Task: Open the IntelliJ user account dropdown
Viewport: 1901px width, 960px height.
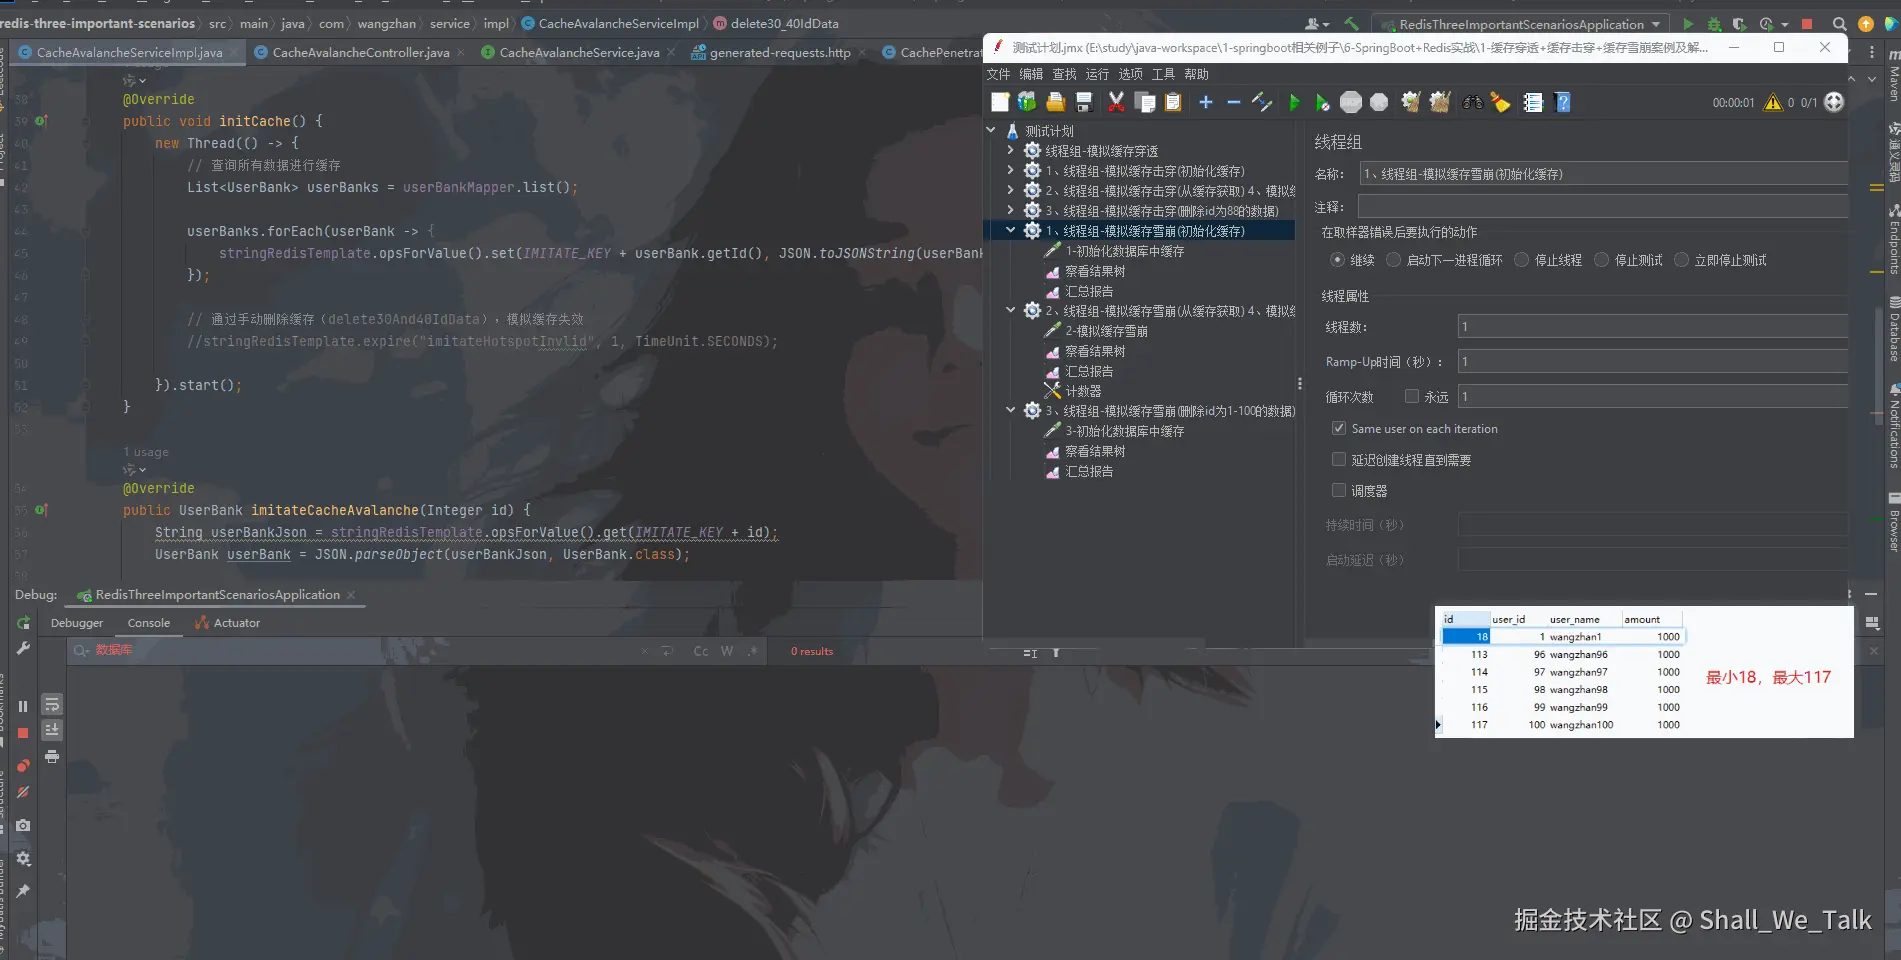Action: (x=1317, y=24)
